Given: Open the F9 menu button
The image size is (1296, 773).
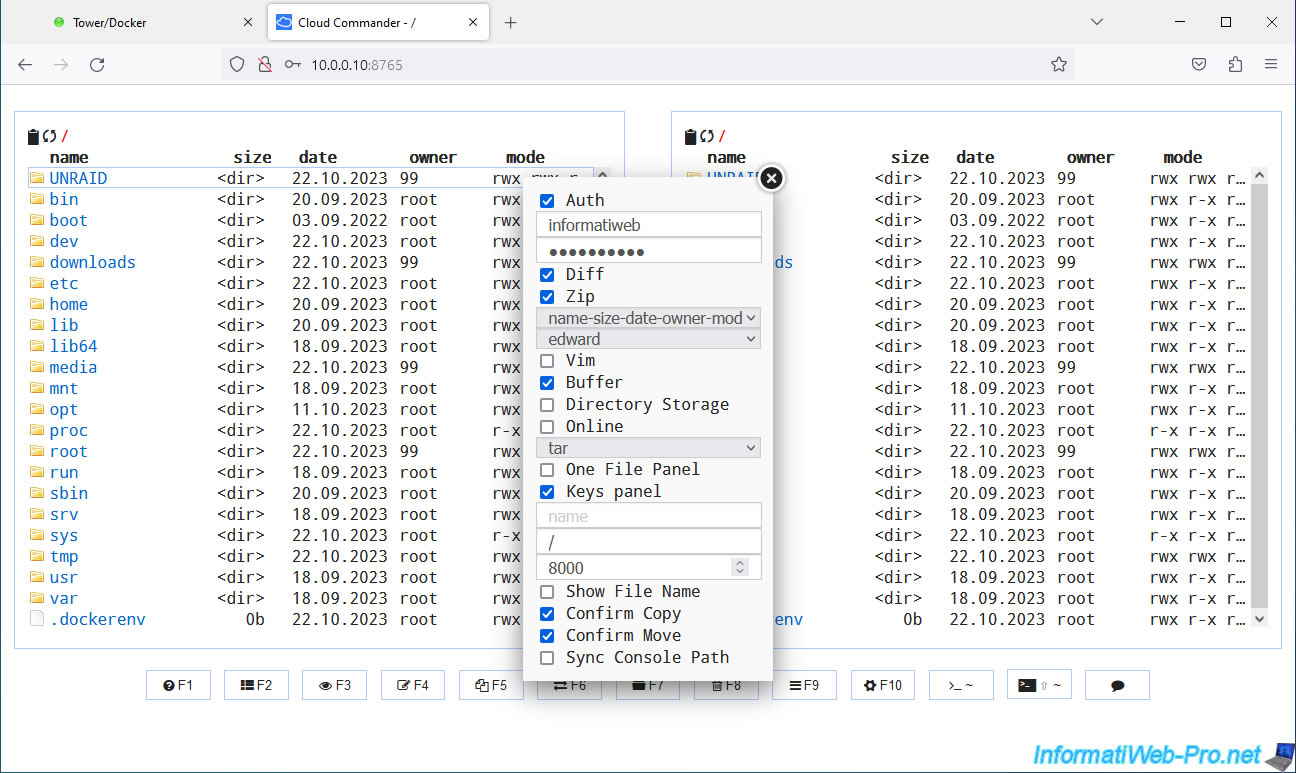Looking at the screenshot, I should [804, 685].
